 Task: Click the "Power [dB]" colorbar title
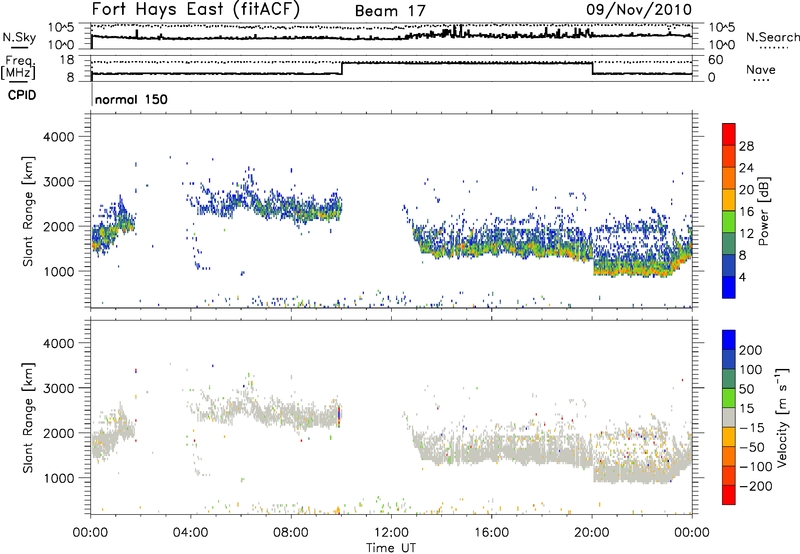763,211
